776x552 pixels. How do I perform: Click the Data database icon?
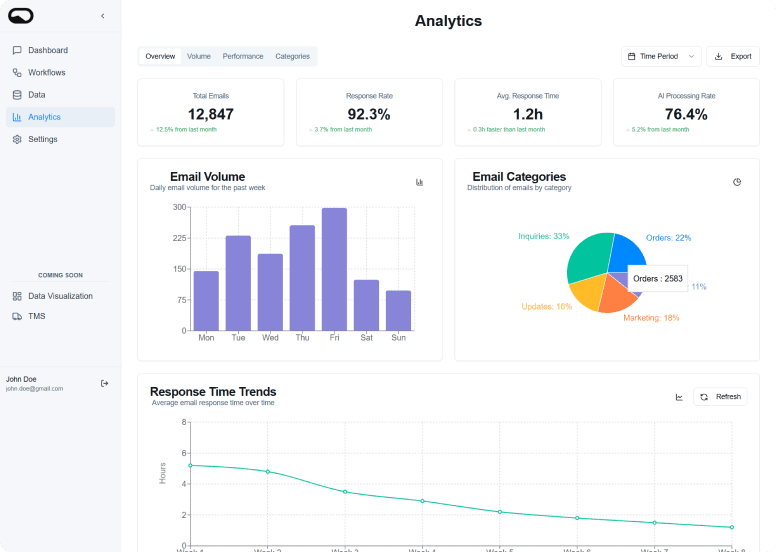point(17,95)
